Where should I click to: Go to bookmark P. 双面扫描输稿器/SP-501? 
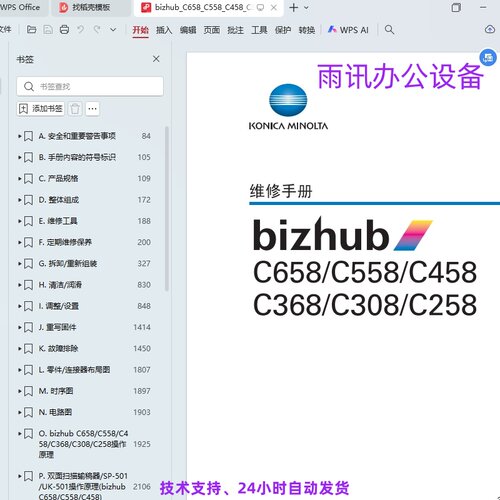pyautogui.click(x=83, y=487)
